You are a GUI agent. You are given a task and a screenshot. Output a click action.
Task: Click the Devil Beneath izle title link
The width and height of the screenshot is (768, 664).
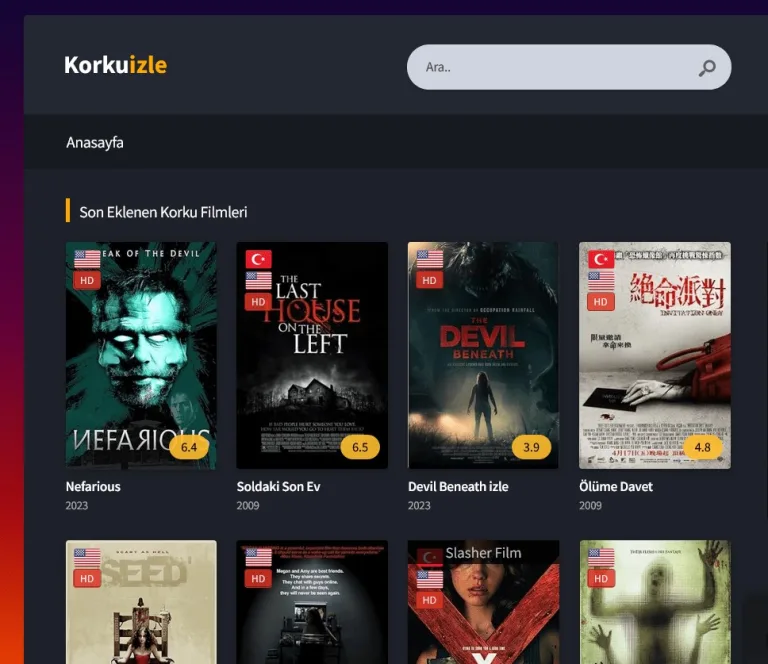point(458,486)
